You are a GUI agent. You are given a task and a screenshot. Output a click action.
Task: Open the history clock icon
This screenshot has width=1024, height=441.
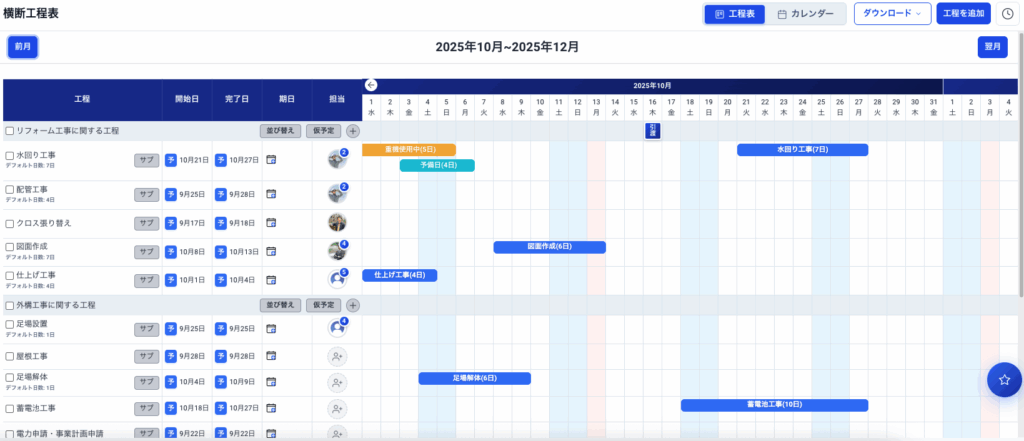[x=1006, y=14]
